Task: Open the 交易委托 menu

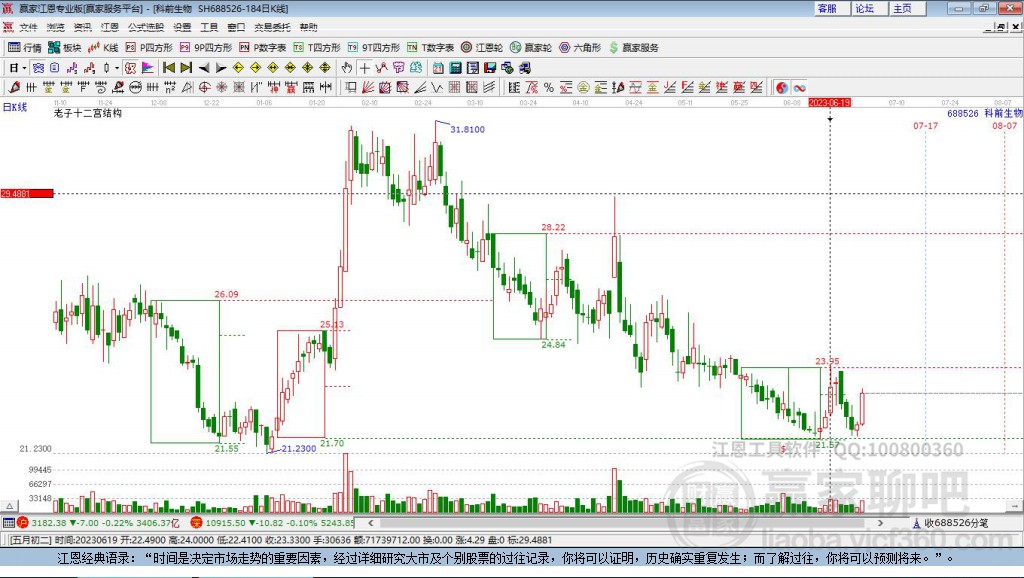Action: [272, 27]
